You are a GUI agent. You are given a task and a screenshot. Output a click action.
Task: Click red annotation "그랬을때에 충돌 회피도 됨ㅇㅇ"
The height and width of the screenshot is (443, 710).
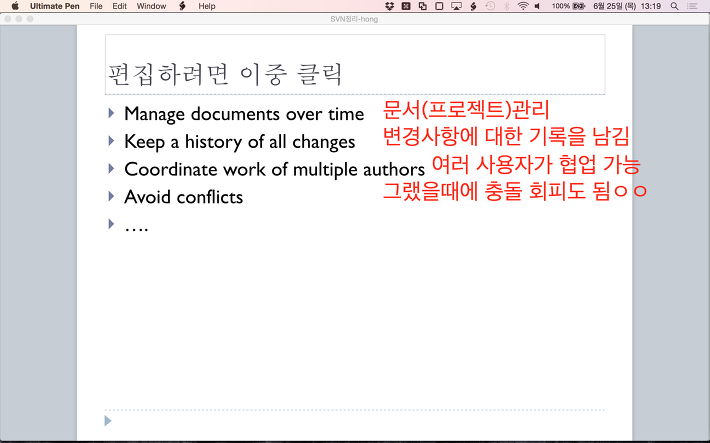(515, 192)
